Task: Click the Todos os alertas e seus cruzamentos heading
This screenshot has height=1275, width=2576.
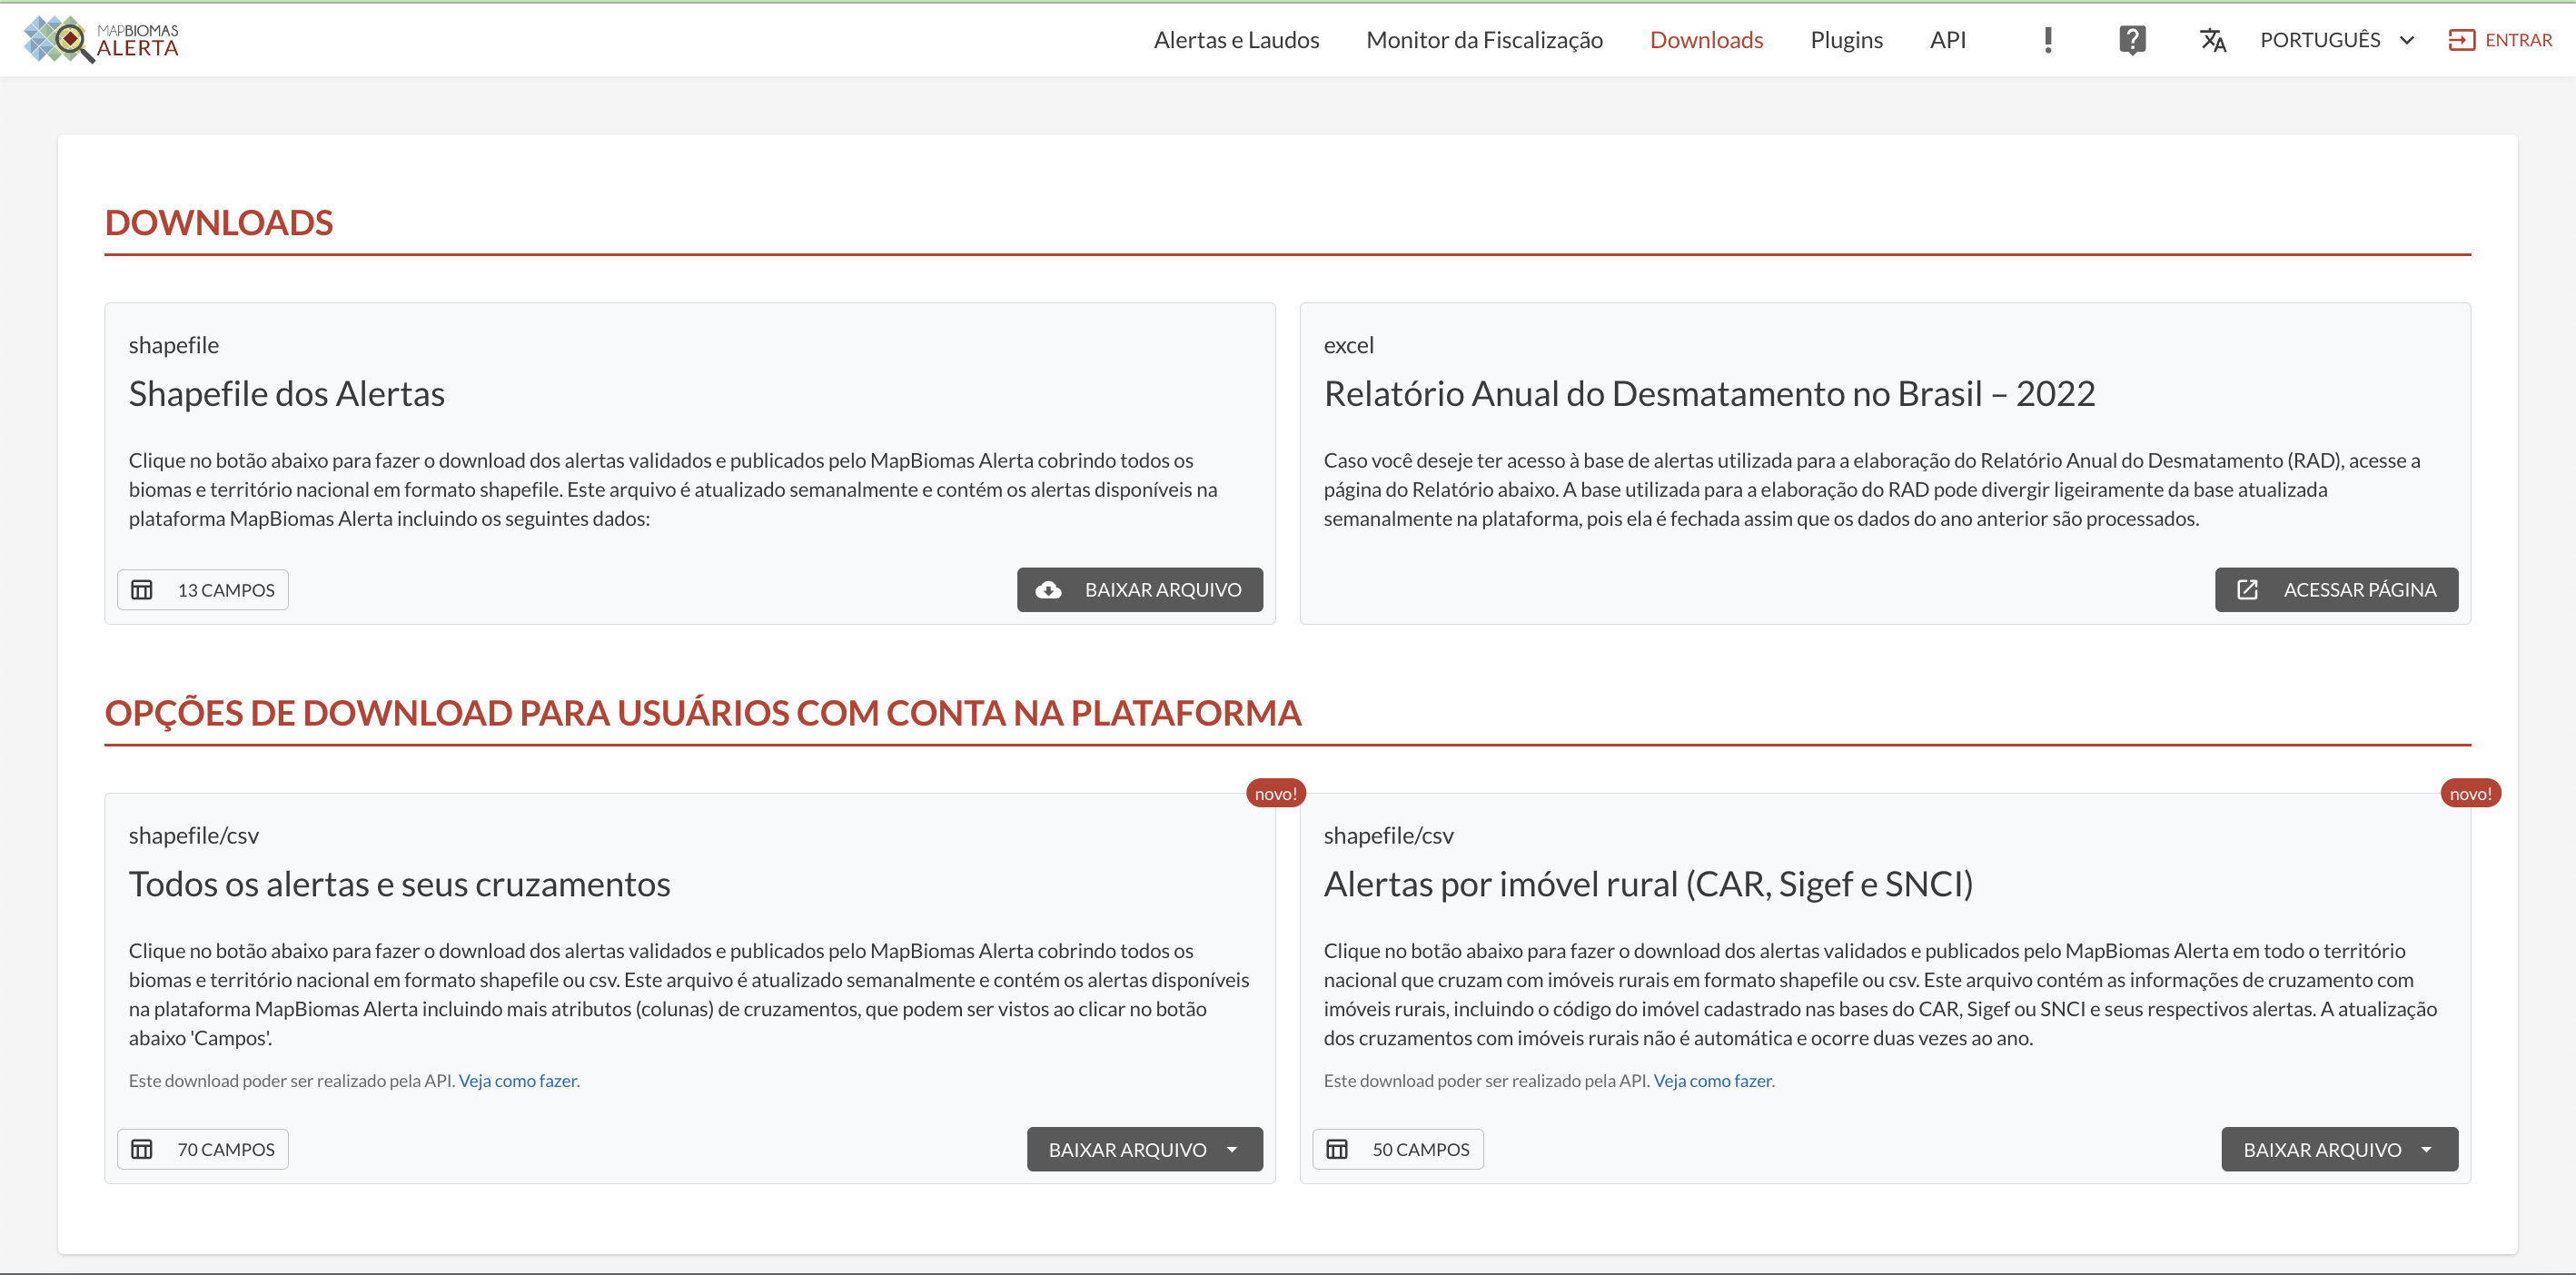Action: coord(400,884)
